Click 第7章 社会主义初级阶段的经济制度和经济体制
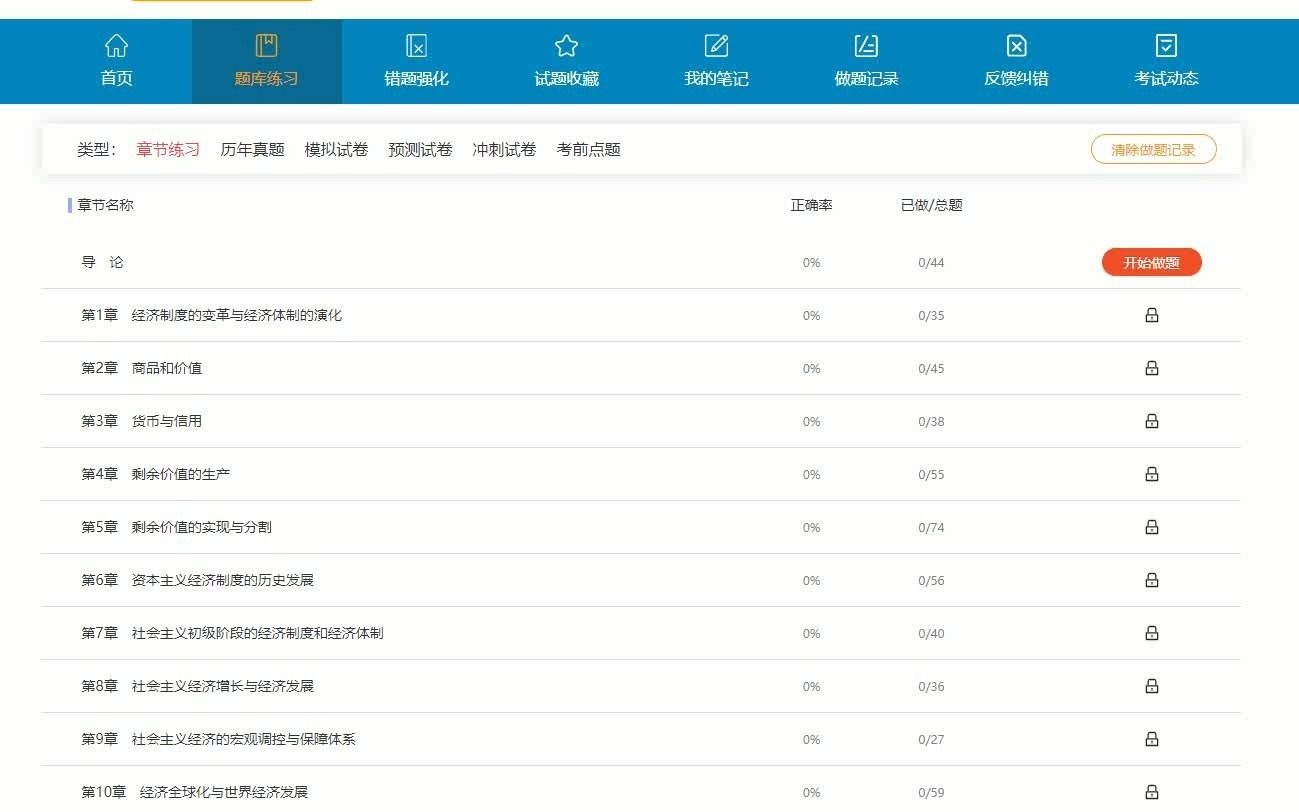1299x812 pixels. coord(232,633)
